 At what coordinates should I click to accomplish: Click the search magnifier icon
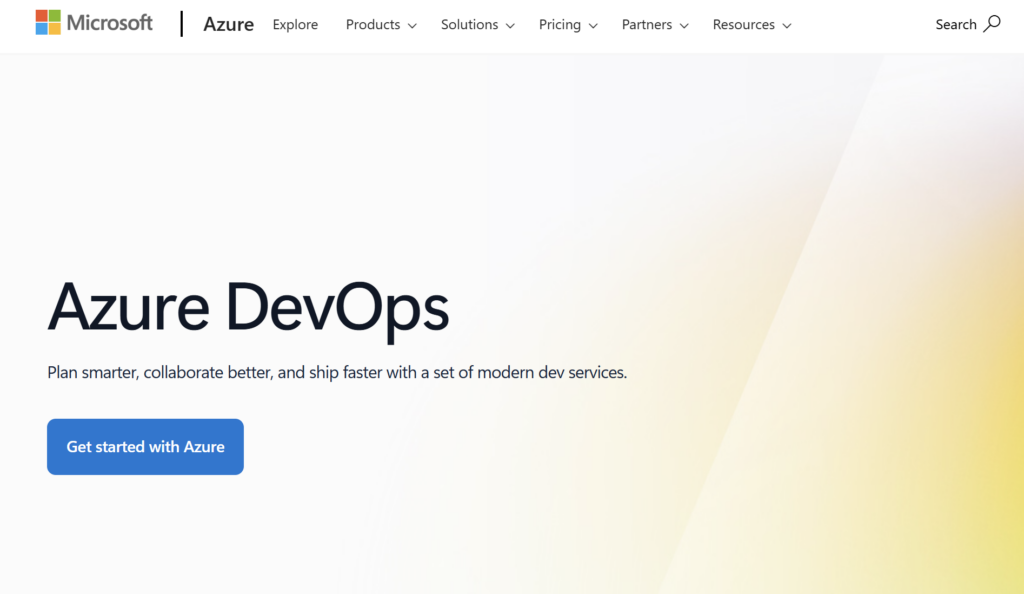click(x=992, y=24)
